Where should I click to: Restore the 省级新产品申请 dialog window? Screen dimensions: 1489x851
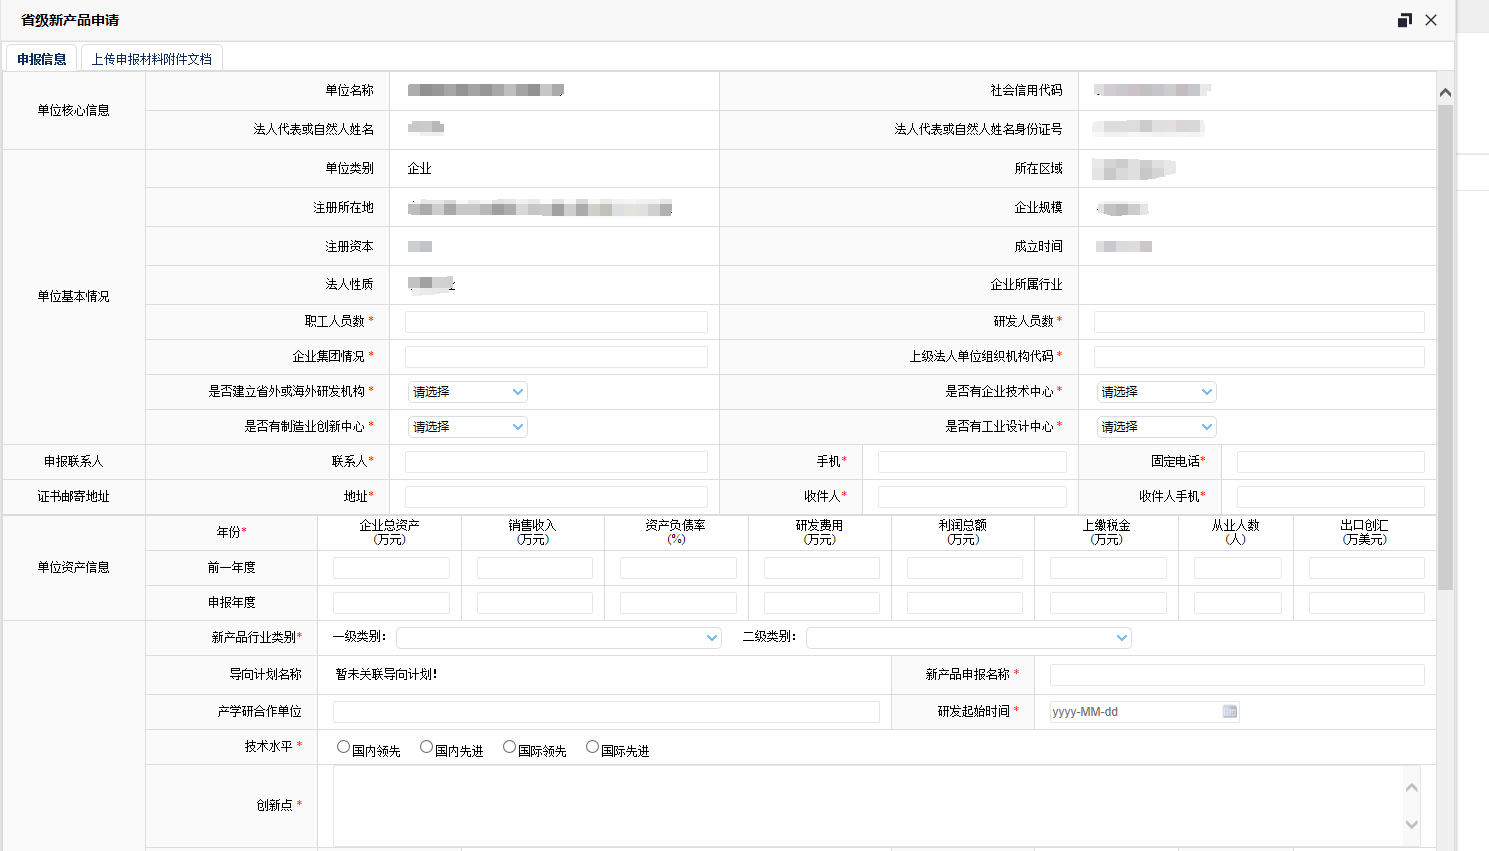1405,20
